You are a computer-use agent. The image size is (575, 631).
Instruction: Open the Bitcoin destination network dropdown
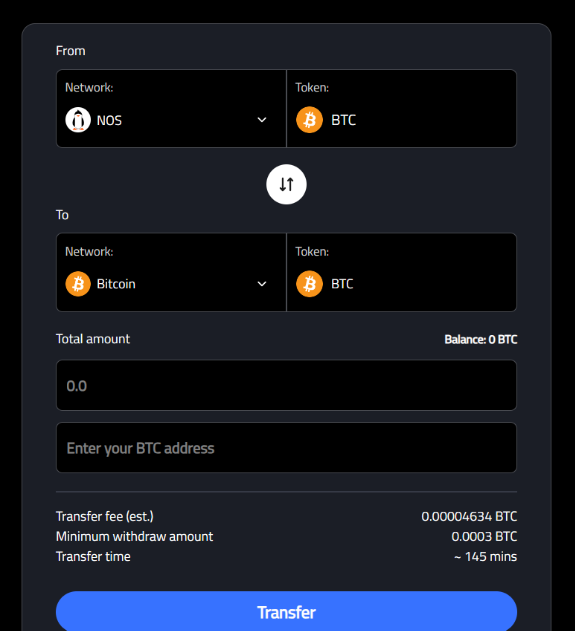coord(171,272)
